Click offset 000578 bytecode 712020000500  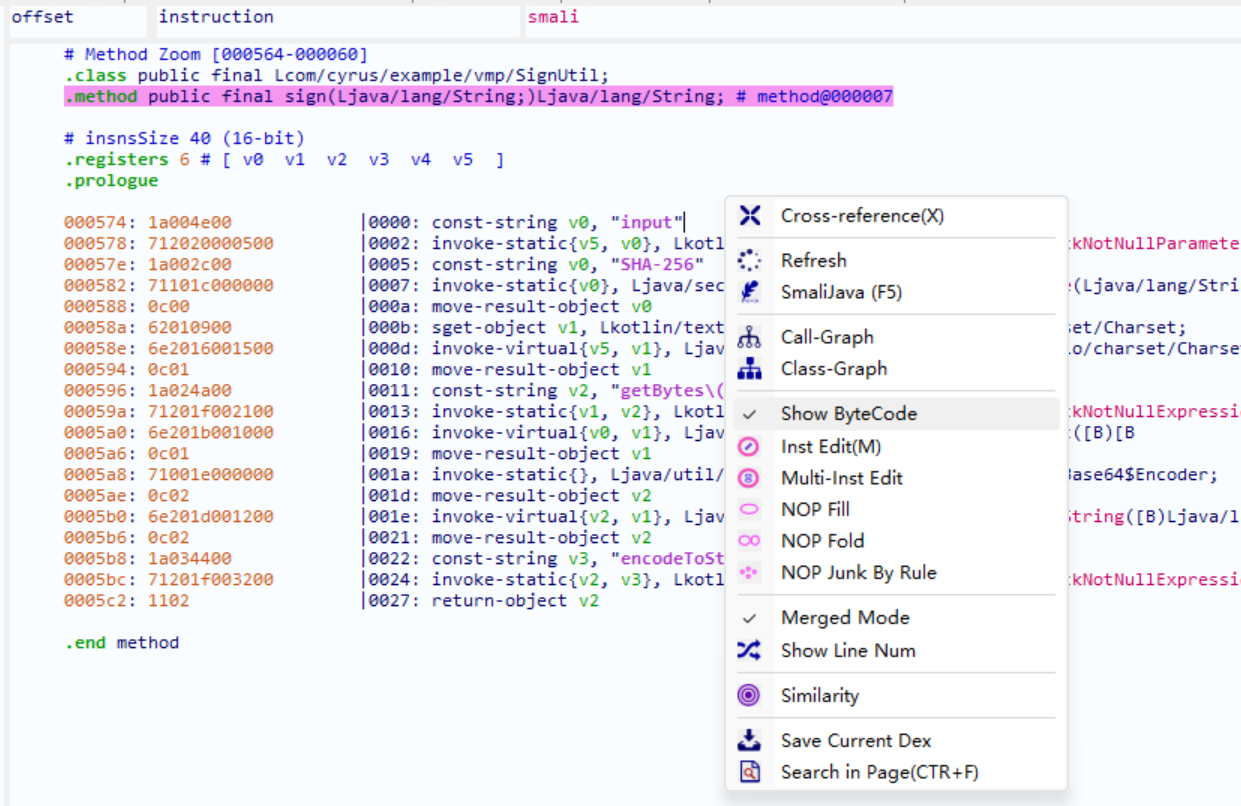pyautogui.click(x=169, y=243)
